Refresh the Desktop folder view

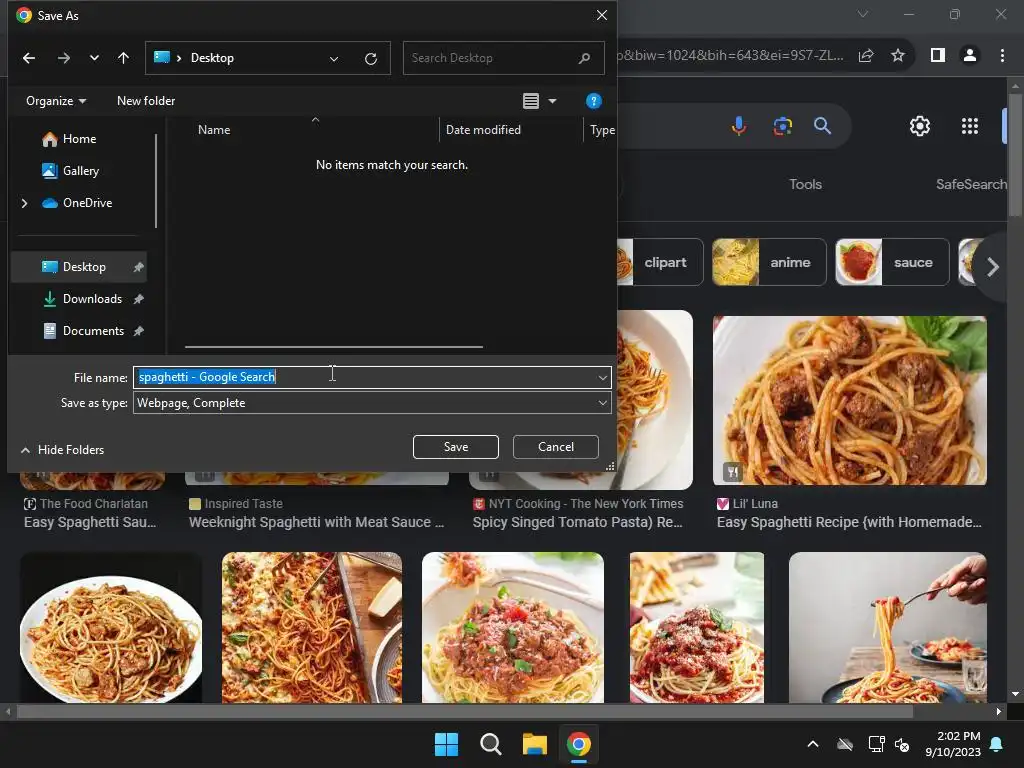(371, 59)
